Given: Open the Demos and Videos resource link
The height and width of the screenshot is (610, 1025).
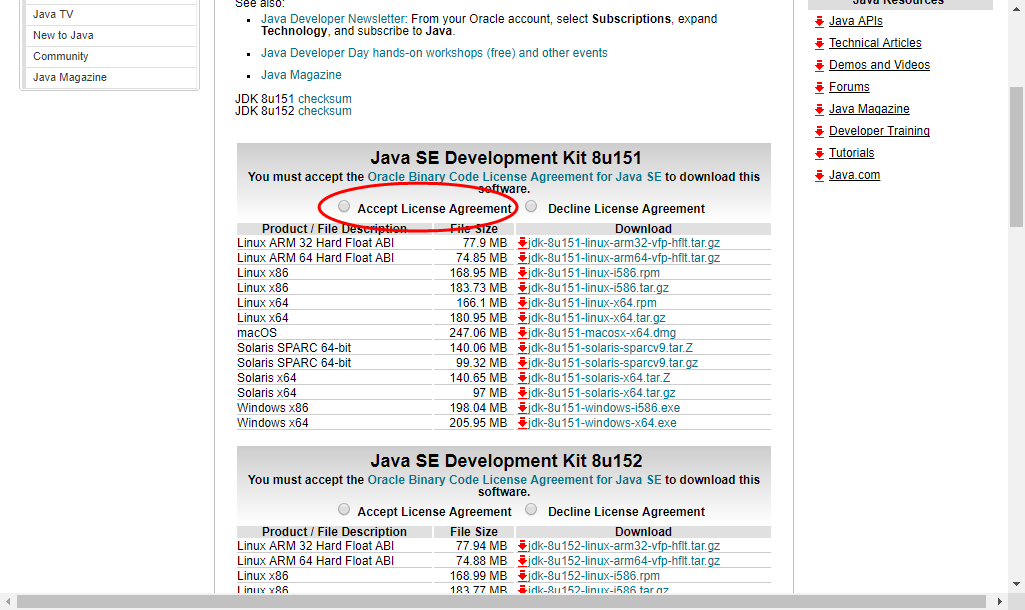Looking at the screenshot, I should point(879,65).
